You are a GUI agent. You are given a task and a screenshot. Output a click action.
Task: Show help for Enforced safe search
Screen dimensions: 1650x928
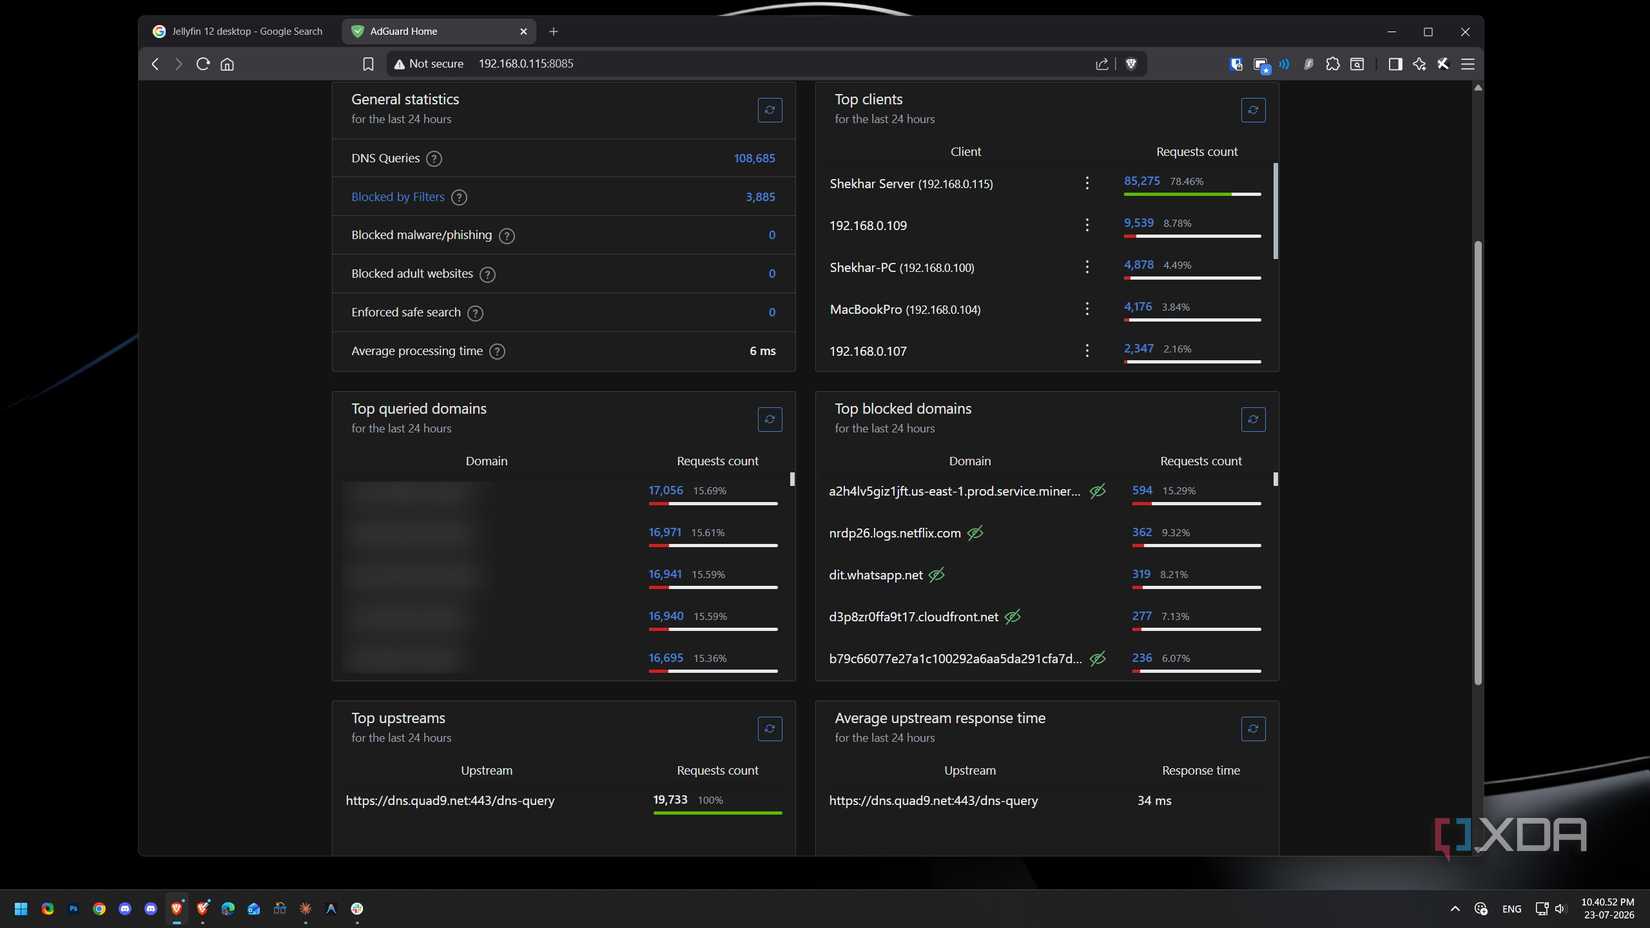[475, 313]
